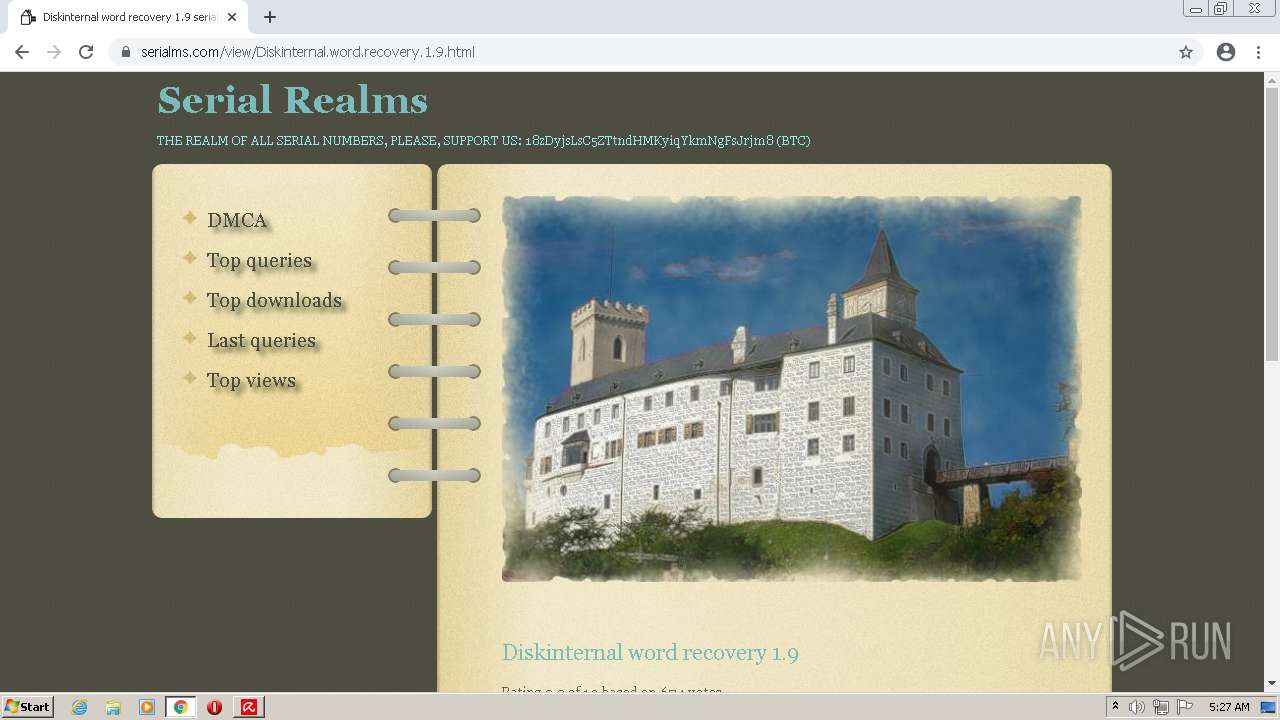
Task: View site info via the lock icon
Action: point(126,52)
